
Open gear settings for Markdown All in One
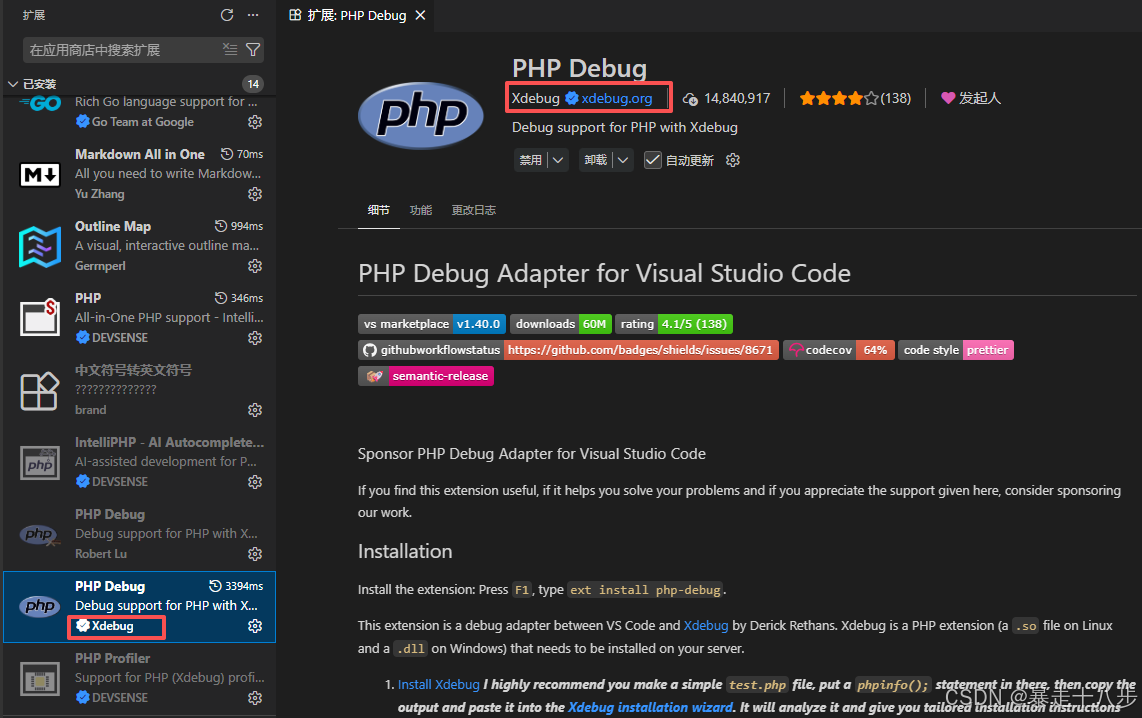click(255, 194)
